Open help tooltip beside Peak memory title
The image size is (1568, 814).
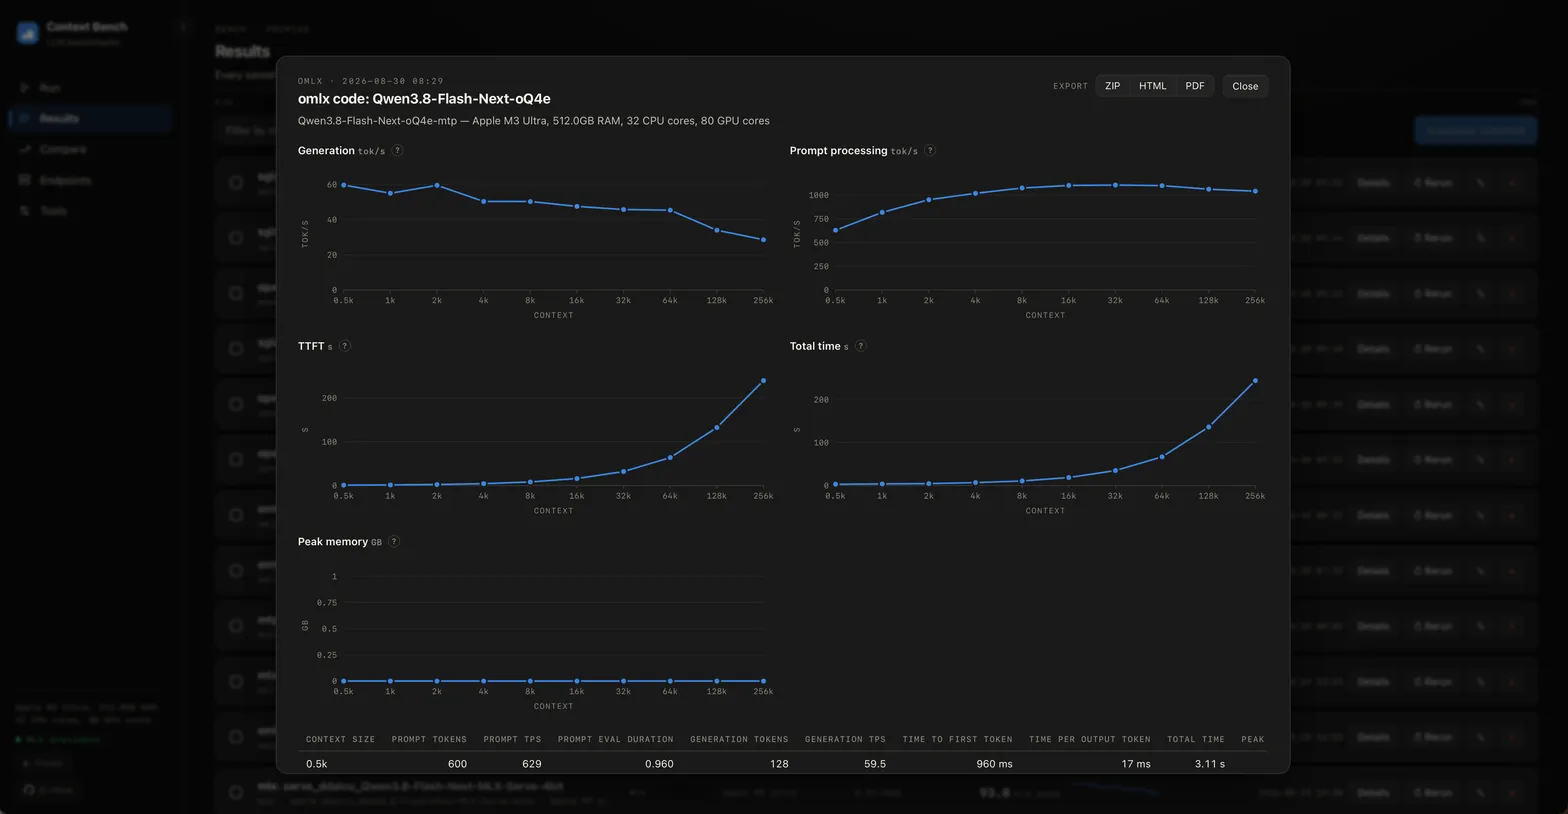tap(394, 542)
